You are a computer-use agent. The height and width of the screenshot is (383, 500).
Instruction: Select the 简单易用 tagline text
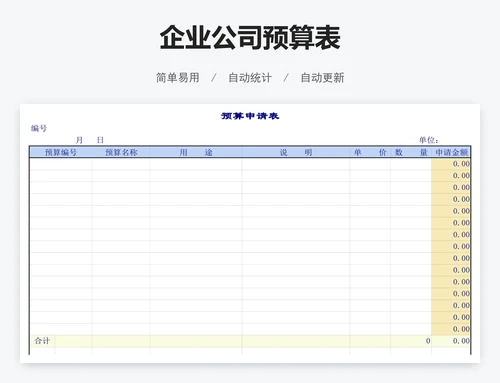pyautogui.click(x=178, y=78)
